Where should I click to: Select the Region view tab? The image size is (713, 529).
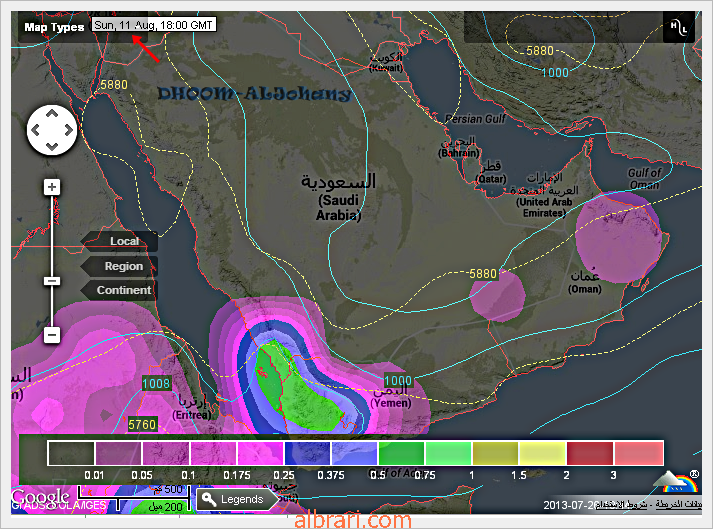click(120, 266)
